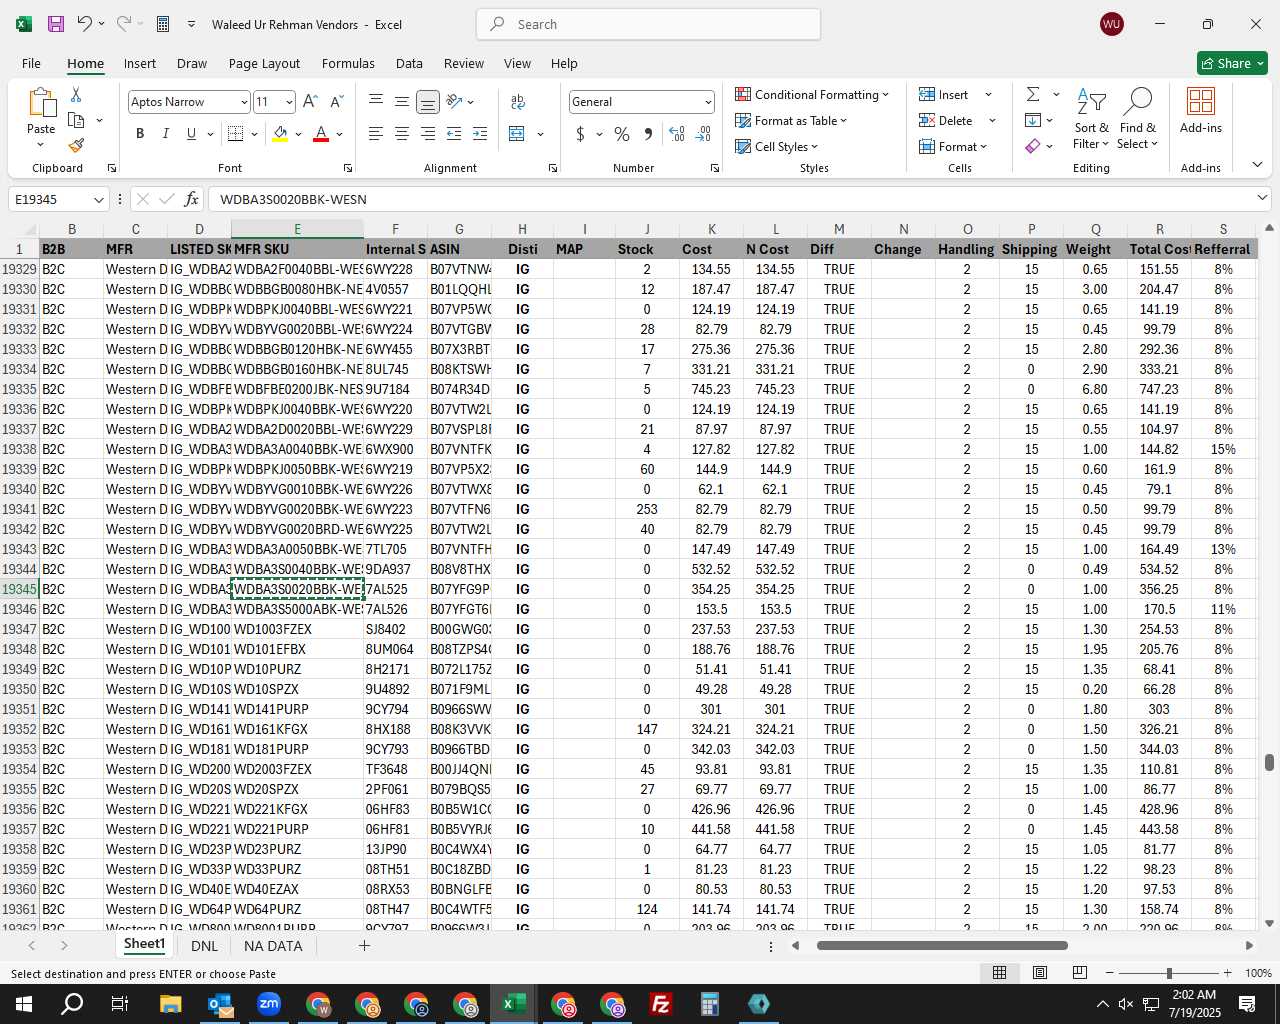This screenshot has height=1024, width=1280.
Task: Switch to the Page Layout tab
Action: pos(264,63)
